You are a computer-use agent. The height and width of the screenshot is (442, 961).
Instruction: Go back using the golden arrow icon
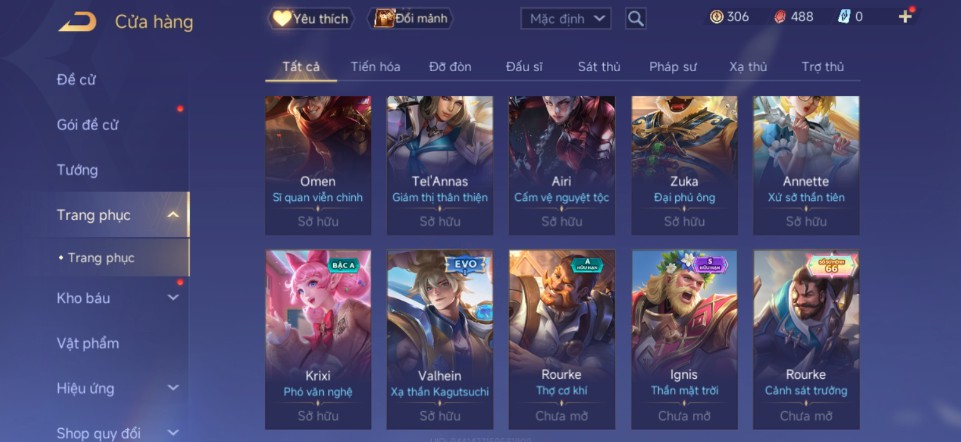point(77,21)
